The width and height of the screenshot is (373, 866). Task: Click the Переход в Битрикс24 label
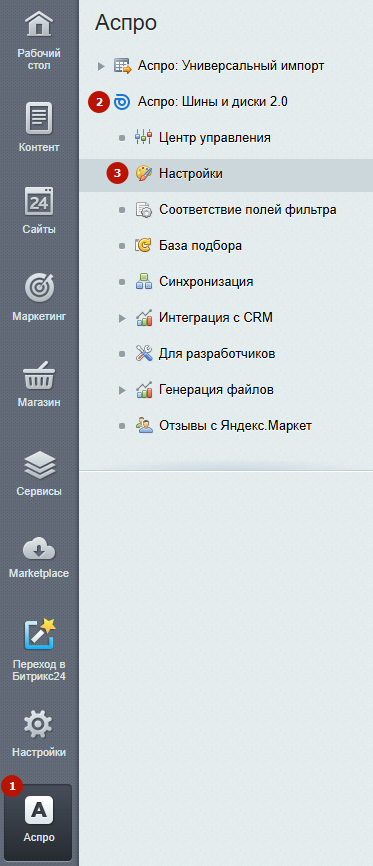click(x=39, y=670)
